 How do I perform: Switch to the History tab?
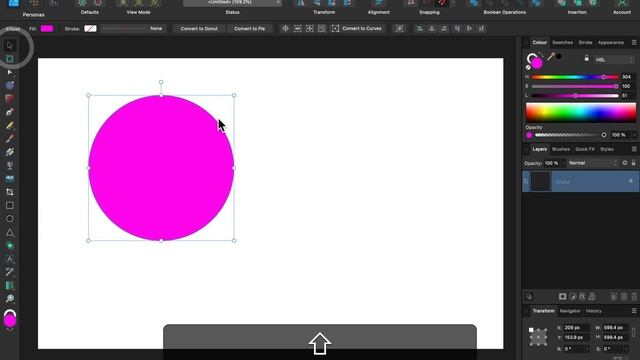click(x=593, y=311)
